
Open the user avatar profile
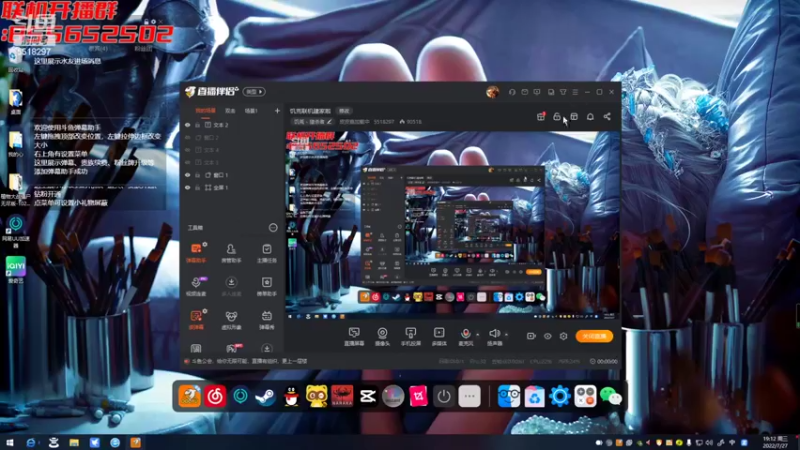coord(492,92)
